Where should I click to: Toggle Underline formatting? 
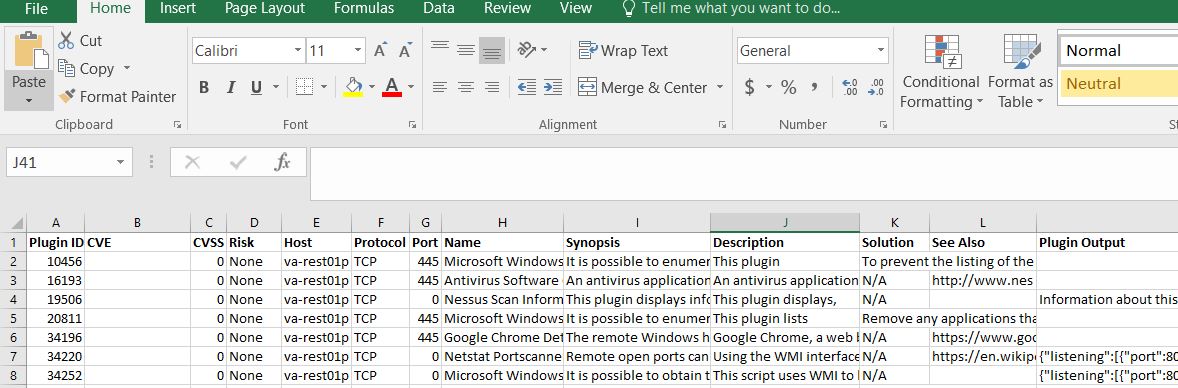[255, 87]
